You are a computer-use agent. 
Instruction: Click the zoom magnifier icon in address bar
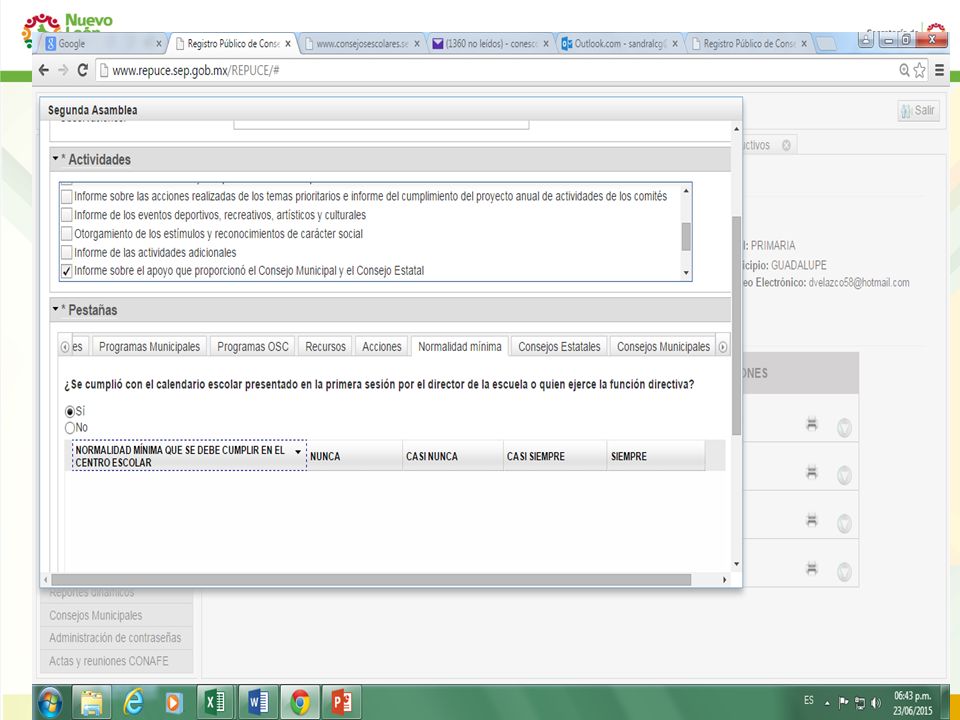(x=904, y=70)
